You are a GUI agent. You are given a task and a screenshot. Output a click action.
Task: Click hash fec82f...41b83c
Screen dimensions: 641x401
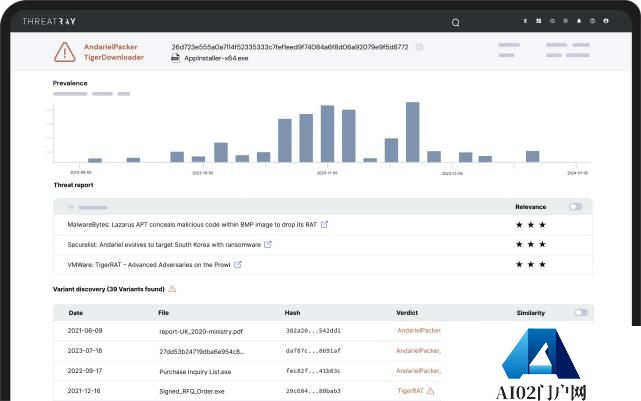click(313, 371)
